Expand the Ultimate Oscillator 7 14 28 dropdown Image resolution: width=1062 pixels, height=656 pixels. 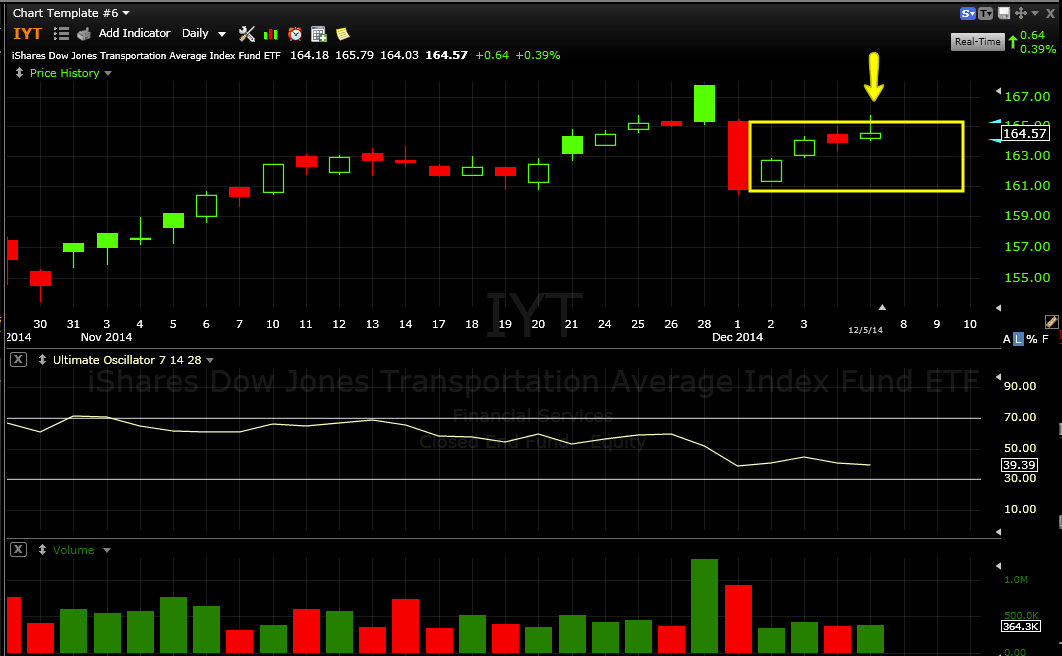(x=210, y=360)
